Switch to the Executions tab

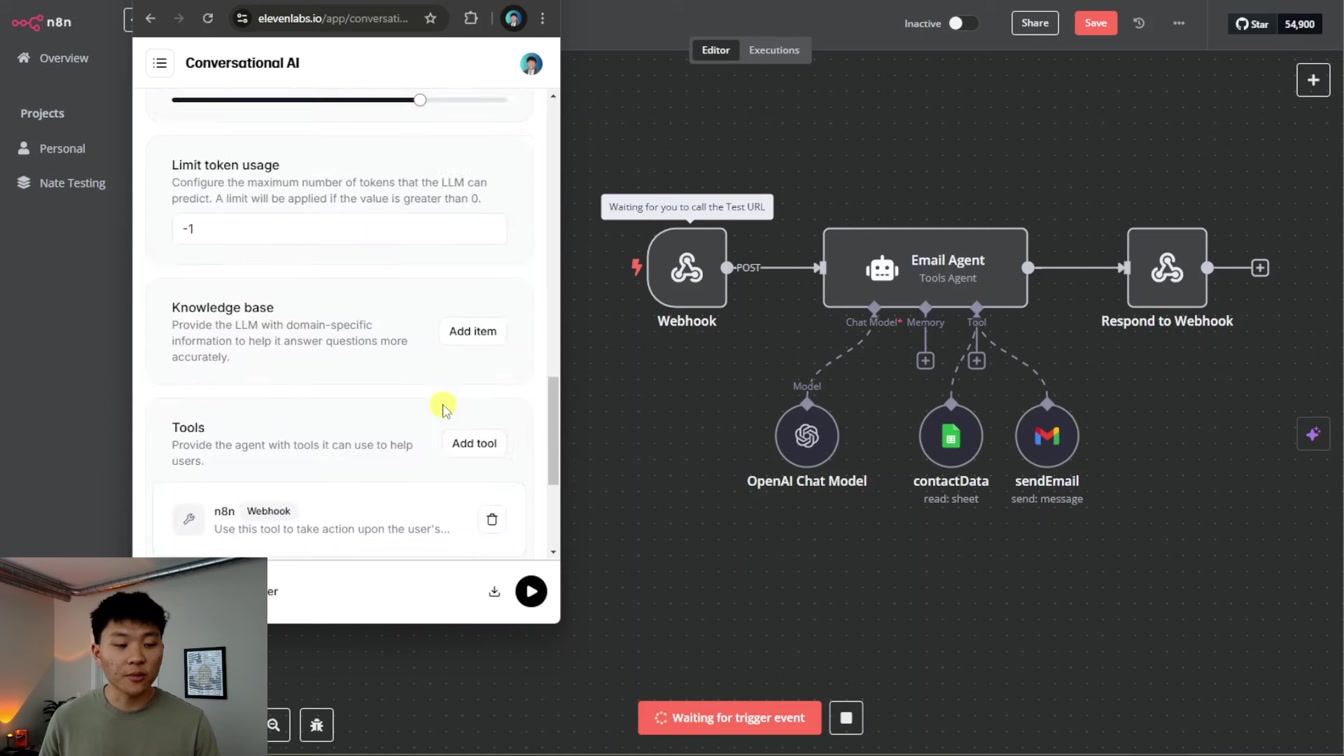(x=774, y=50)
